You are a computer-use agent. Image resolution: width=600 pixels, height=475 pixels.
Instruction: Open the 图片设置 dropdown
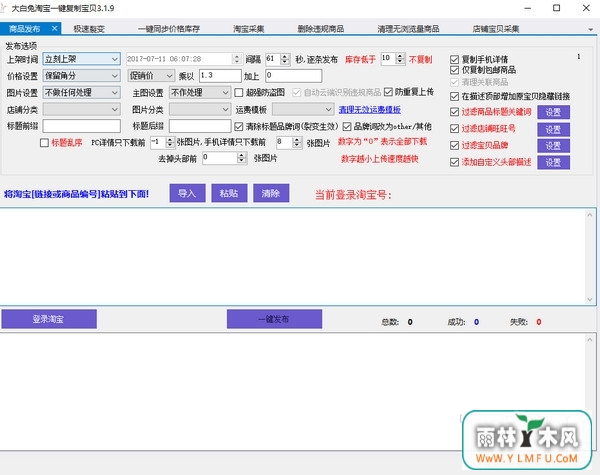point(82,92)
